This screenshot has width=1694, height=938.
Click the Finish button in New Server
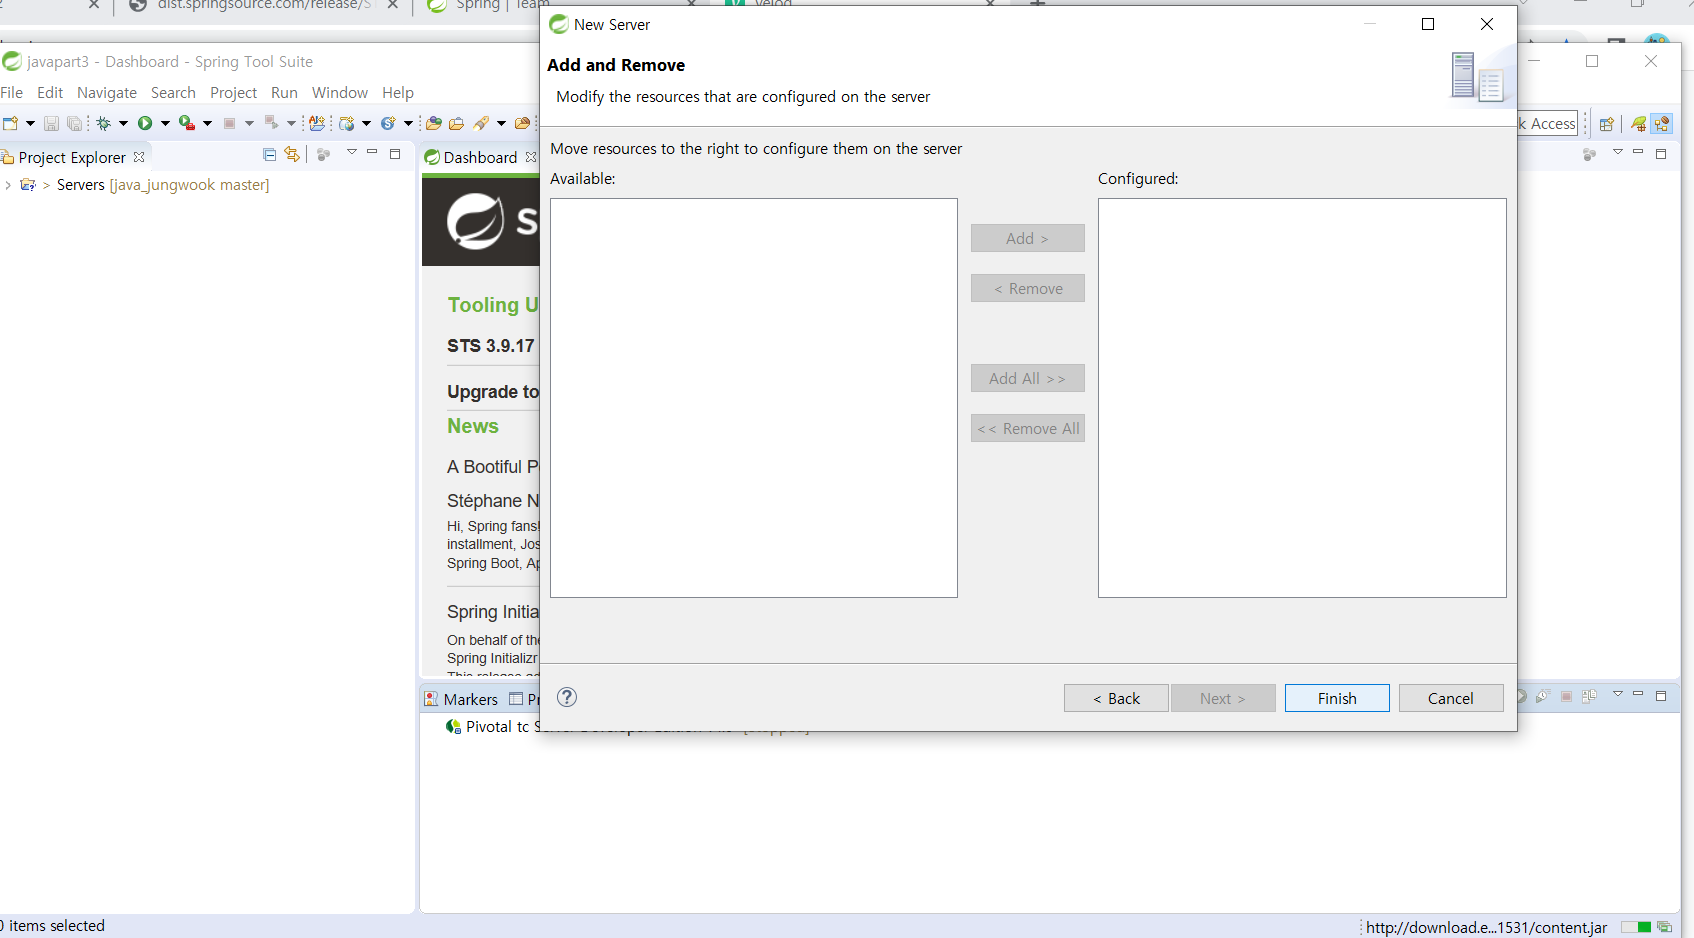pyautogui.click(x=1337, y=698)
